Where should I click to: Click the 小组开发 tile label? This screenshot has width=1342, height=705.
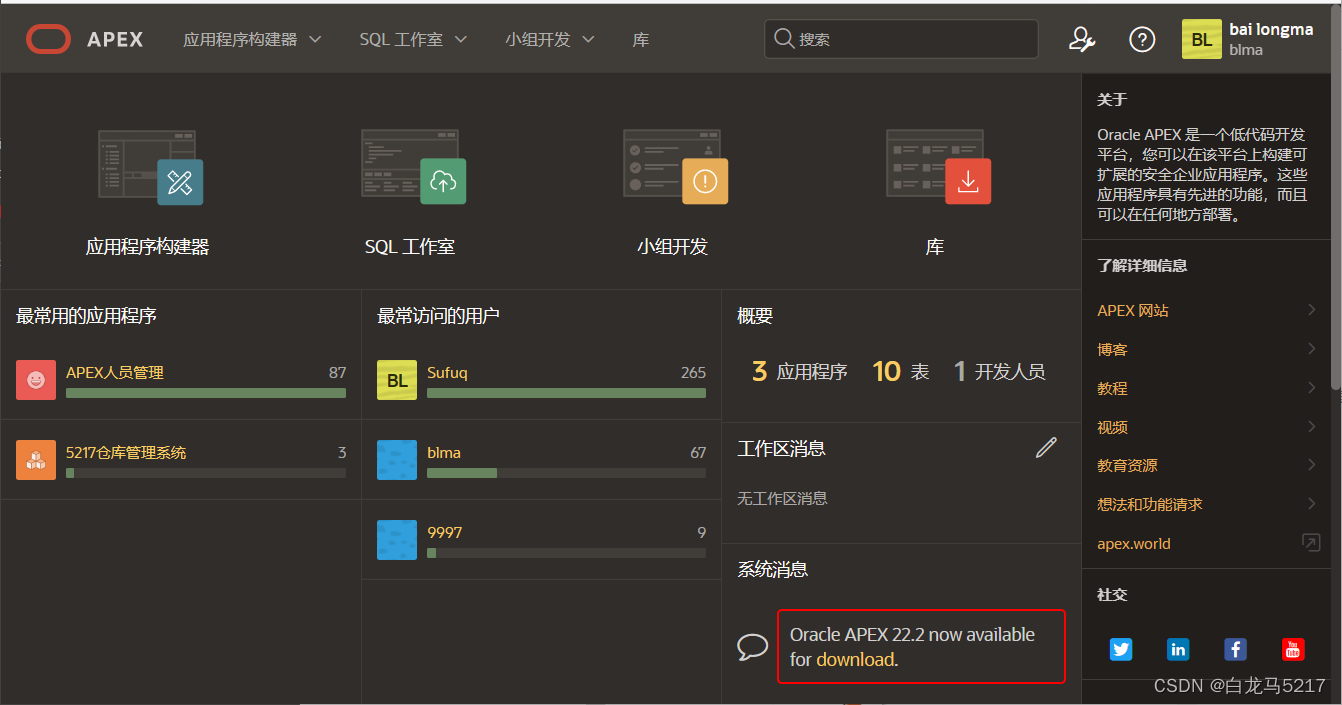pos(673,246)
